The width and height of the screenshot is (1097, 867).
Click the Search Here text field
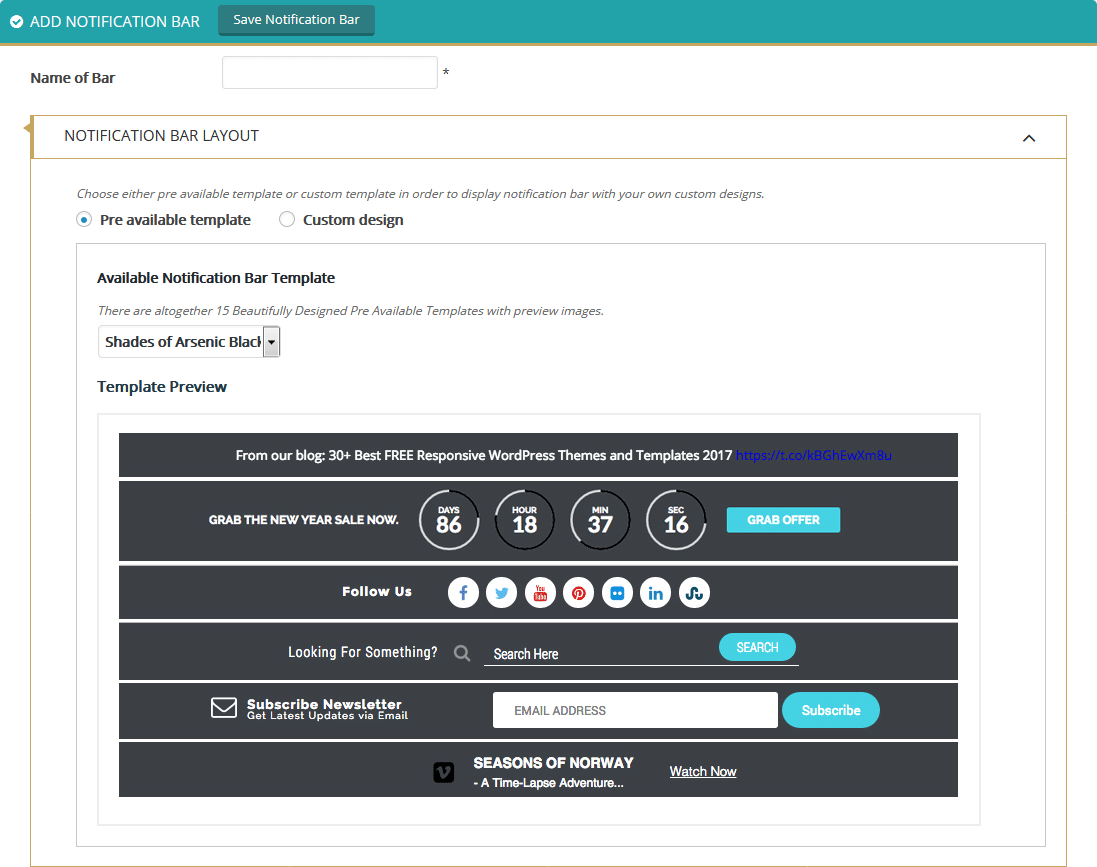[x=602, y=654]
